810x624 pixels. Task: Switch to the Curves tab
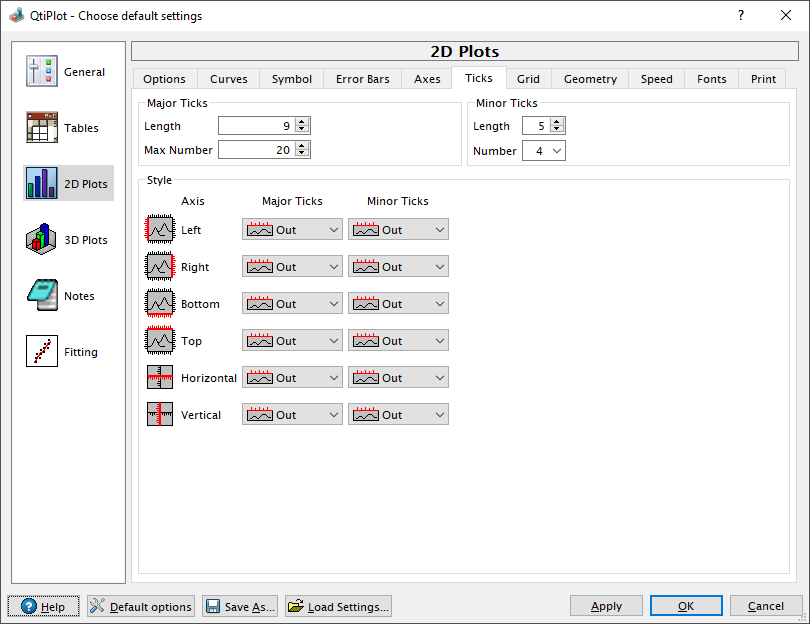(x=228, y=79)
